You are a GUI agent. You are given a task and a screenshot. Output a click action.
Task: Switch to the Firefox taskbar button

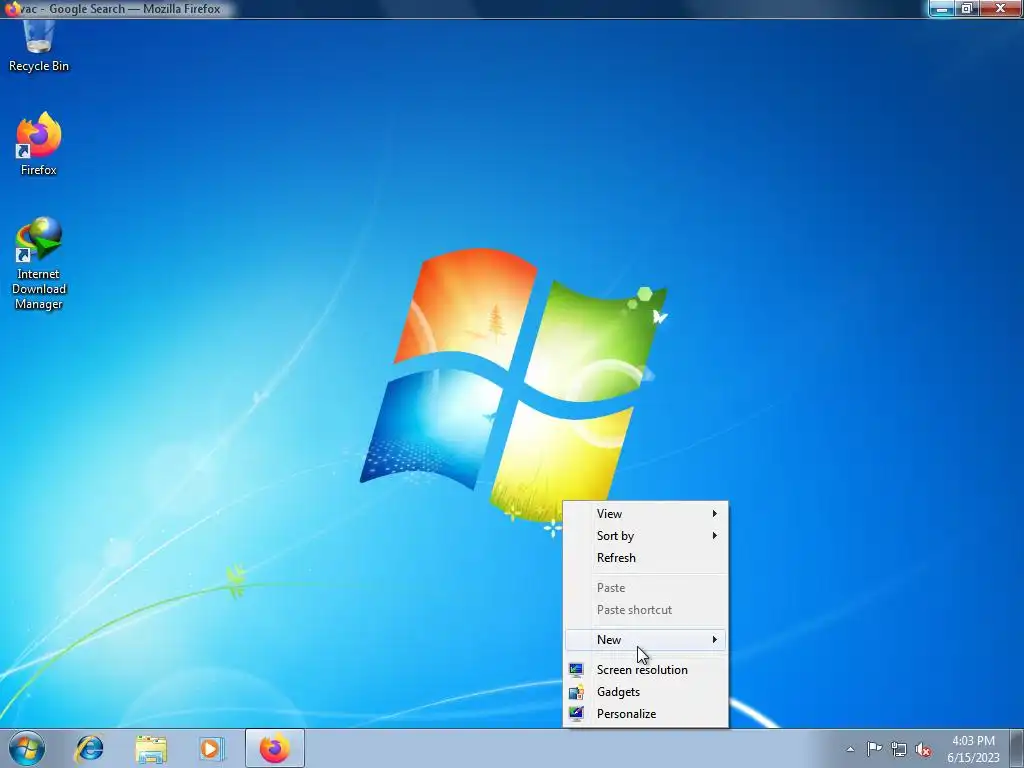point(275,748)
